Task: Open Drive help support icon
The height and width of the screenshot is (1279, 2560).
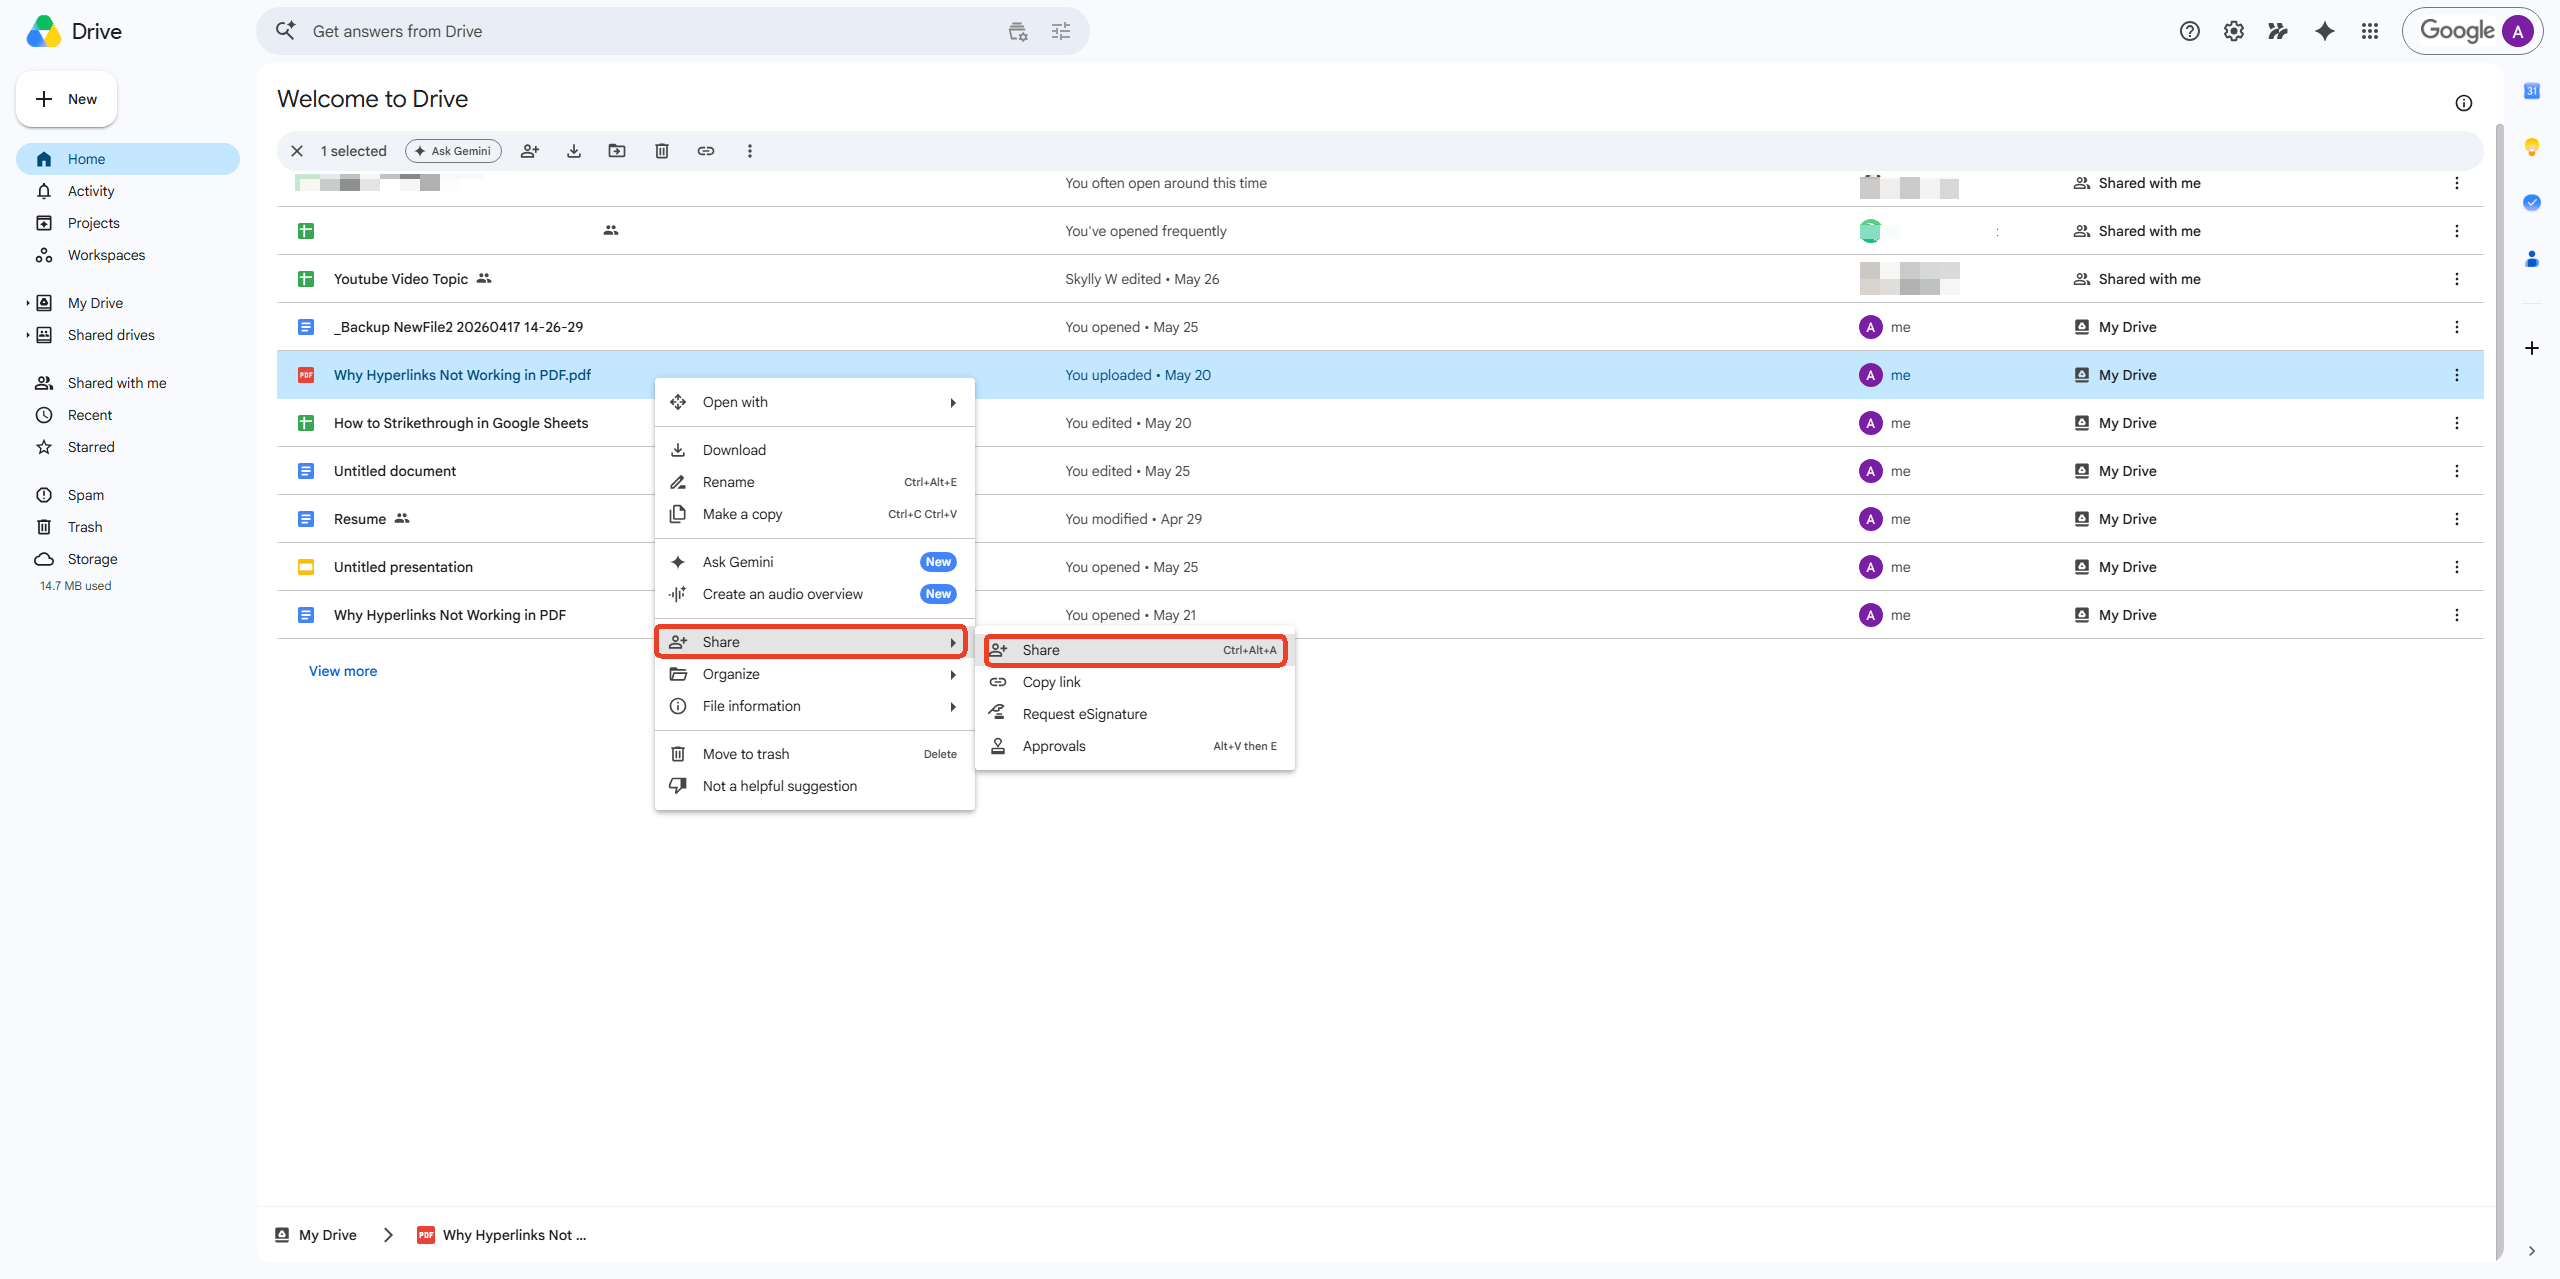Action: point(2189,31)
